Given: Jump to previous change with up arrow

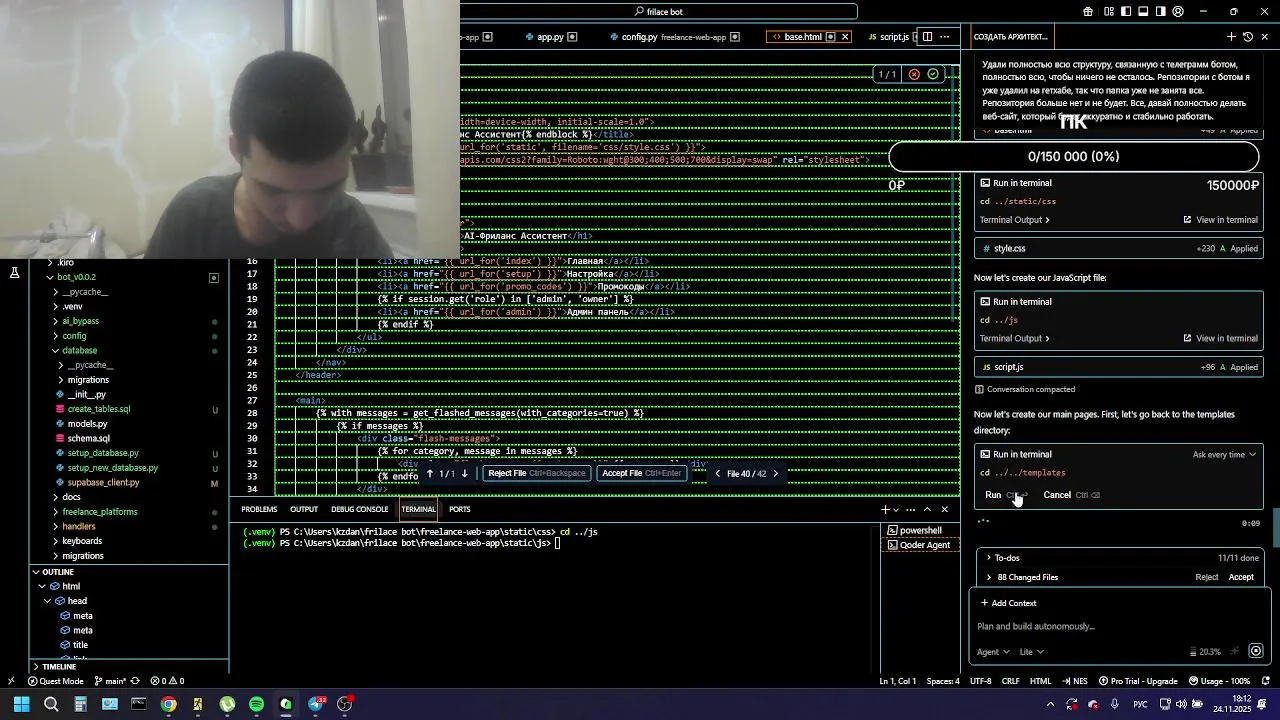Looking at the screenshot, I should point(430,474).
